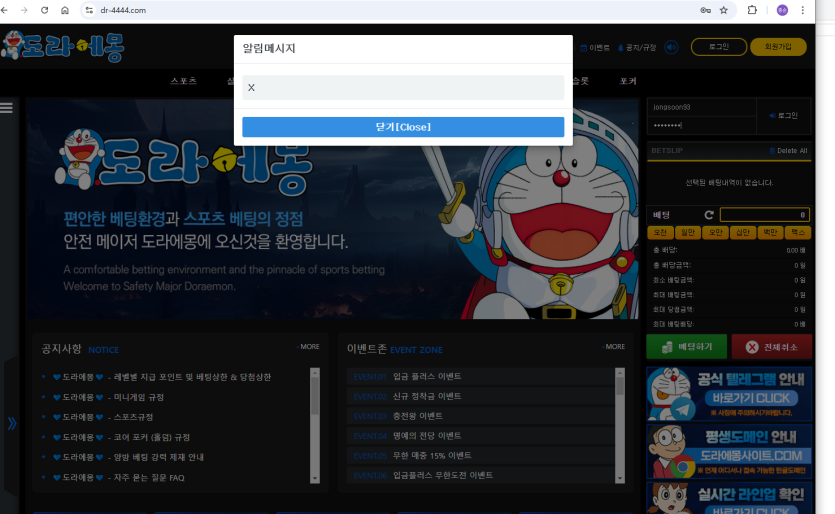Click the outlined 로그인 header button
The image size is (835, 514).
point(719,47)
